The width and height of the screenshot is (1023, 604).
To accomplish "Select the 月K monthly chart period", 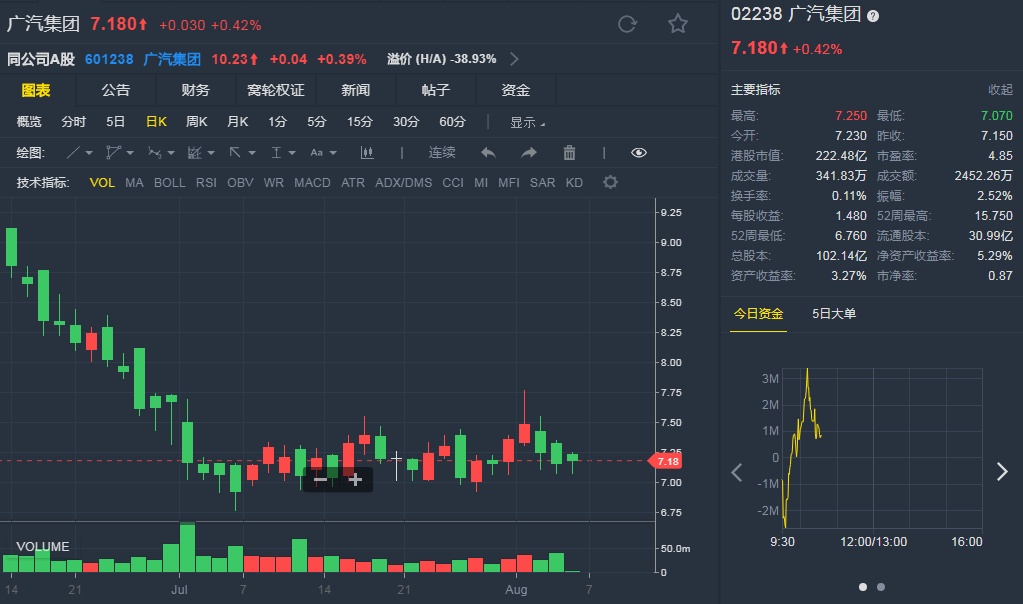I will coord(237,122).
